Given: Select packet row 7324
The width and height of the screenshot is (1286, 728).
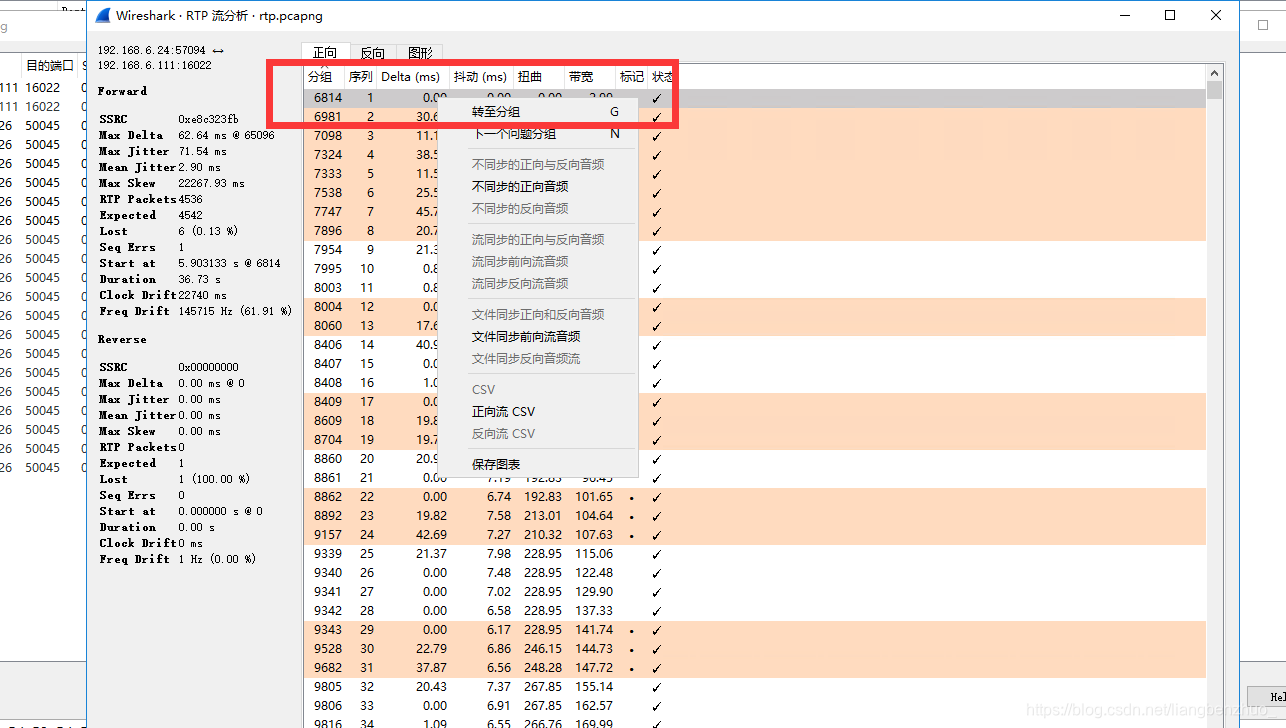Looking at the screenshot, I should pyautogui.click(x=755, y=155).
